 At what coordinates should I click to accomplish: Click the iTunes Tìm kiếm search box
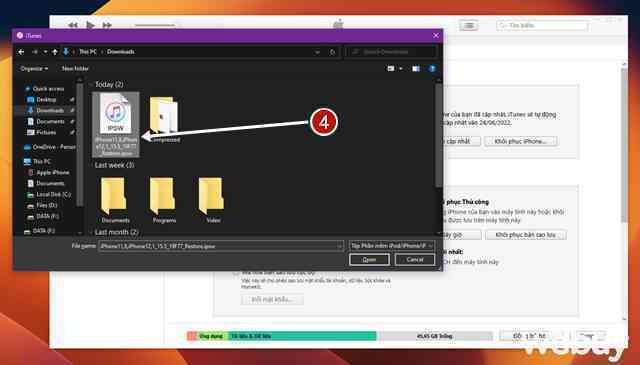[x=542, y=25]
